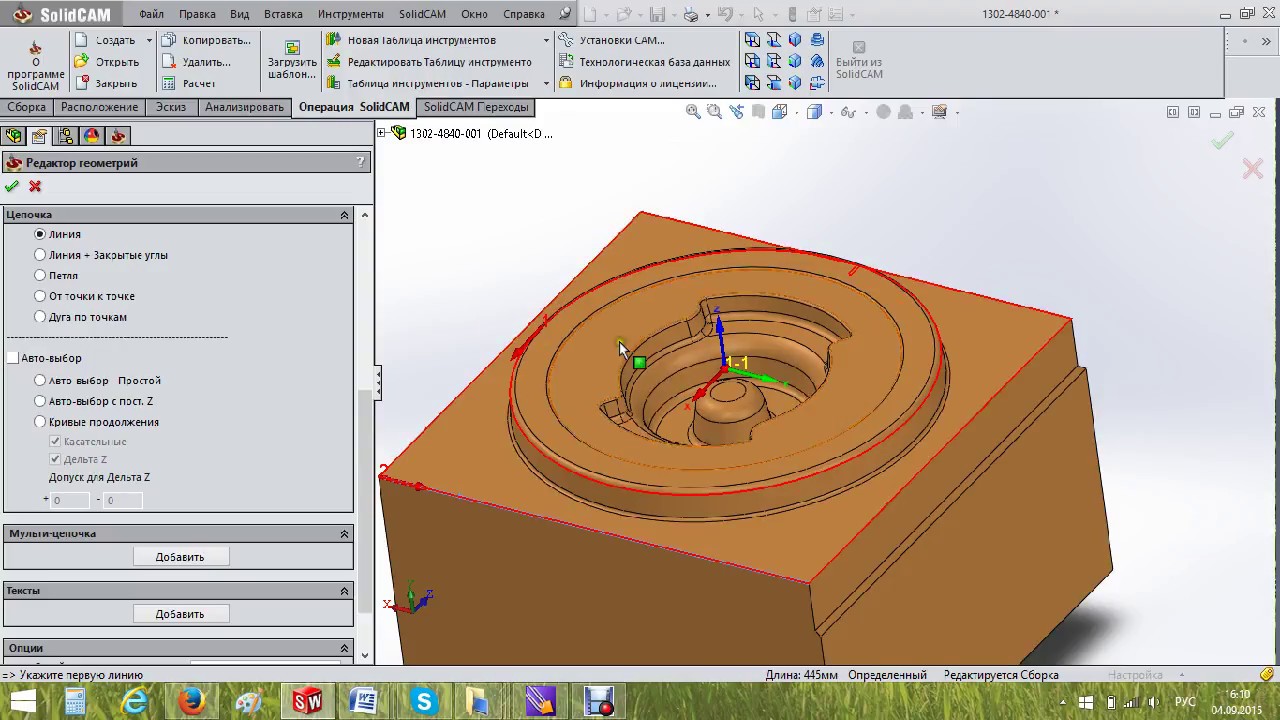This screenshot has width=1280, height=720.
Task: Enable the Авто-выбор checkbox
Action: (13, 358)
